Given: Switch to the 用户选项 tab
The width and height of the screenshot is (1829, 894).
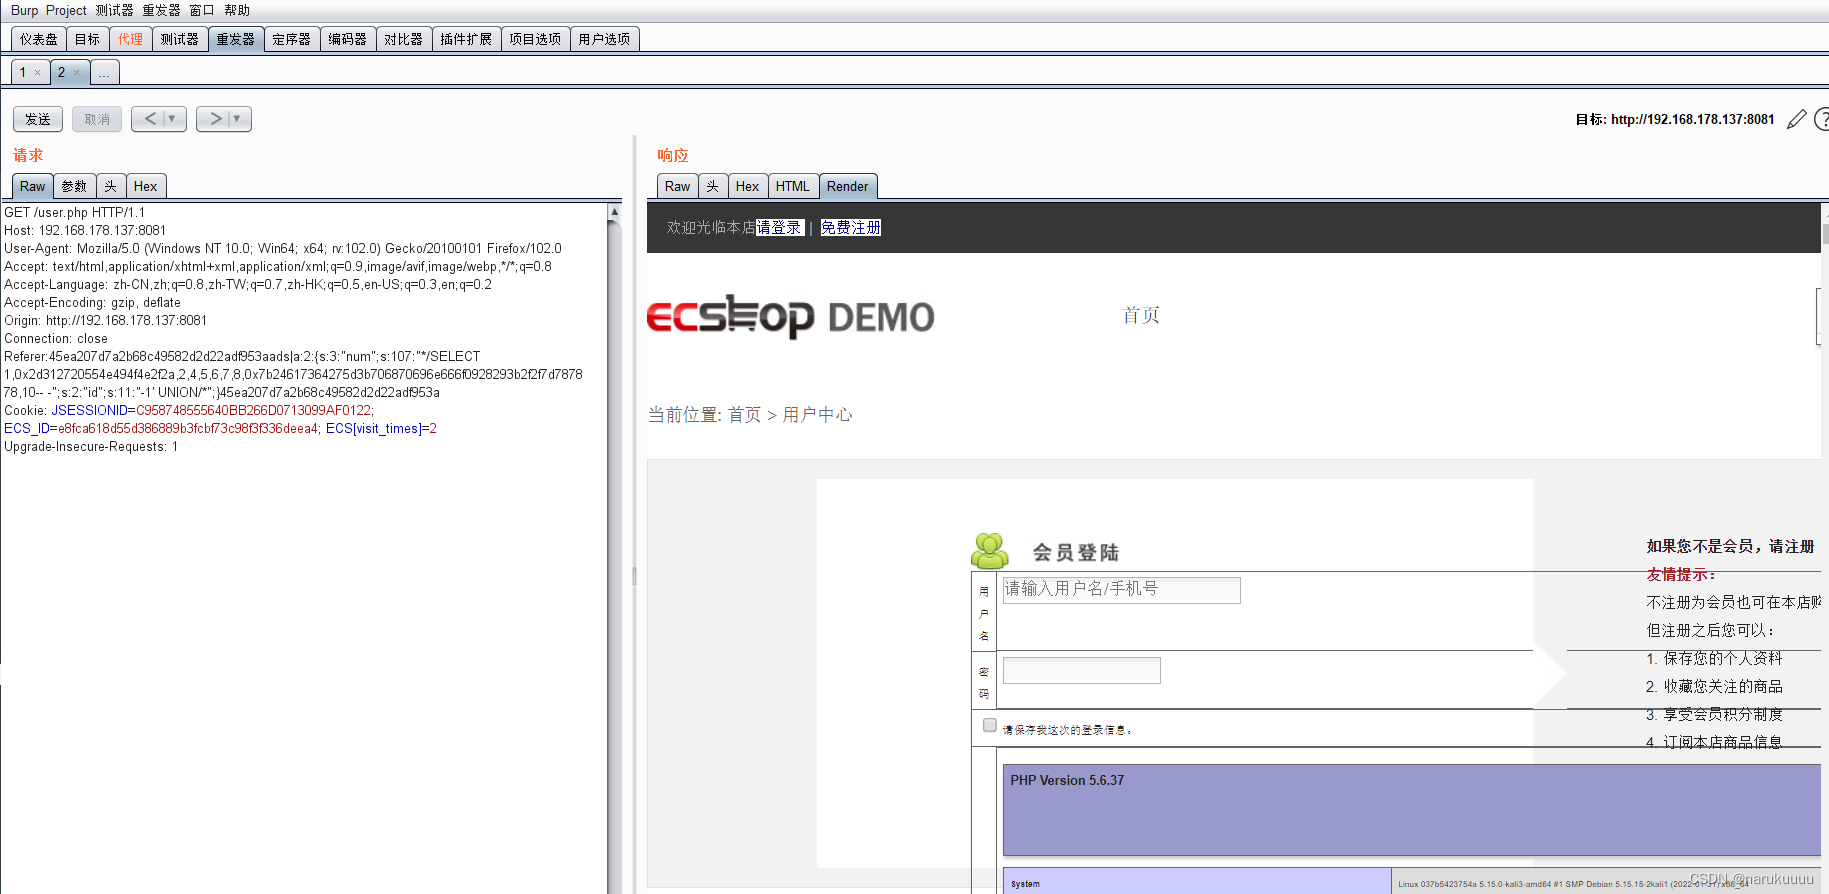Looking at the screenshot, I should pos(604,39).
